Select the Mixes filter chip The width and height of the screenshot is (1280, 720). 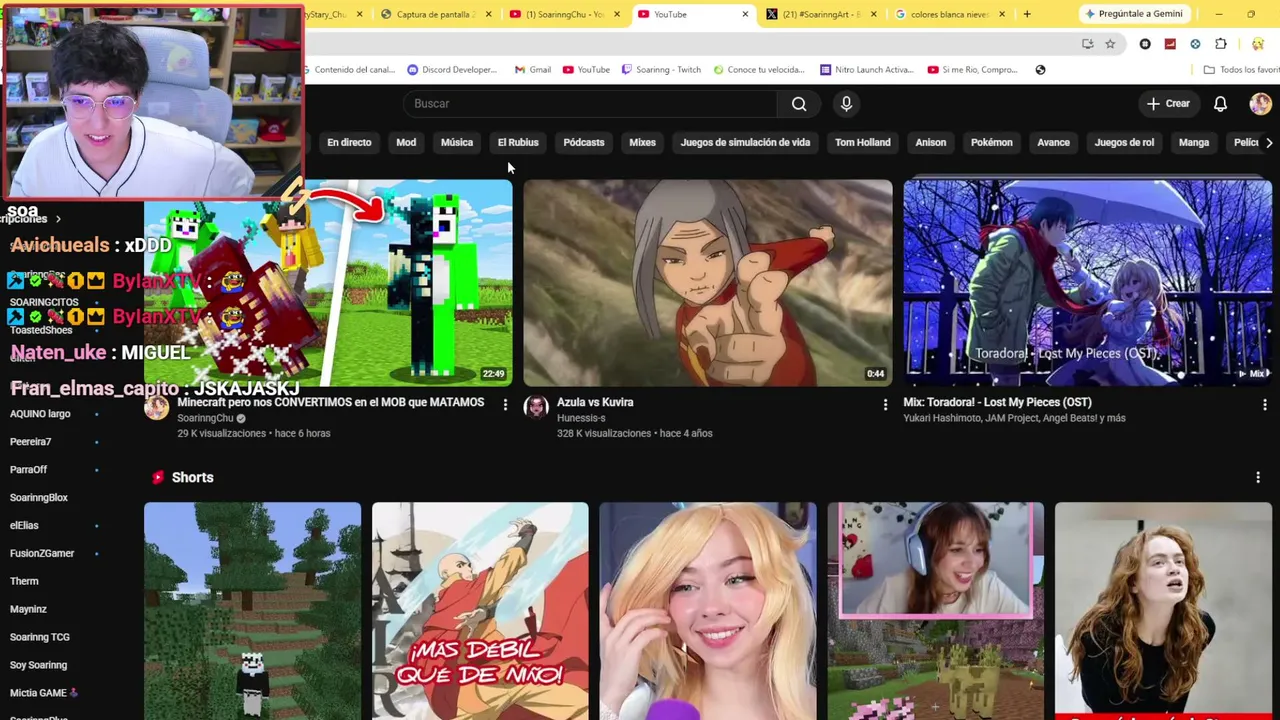tap(642, 142)
